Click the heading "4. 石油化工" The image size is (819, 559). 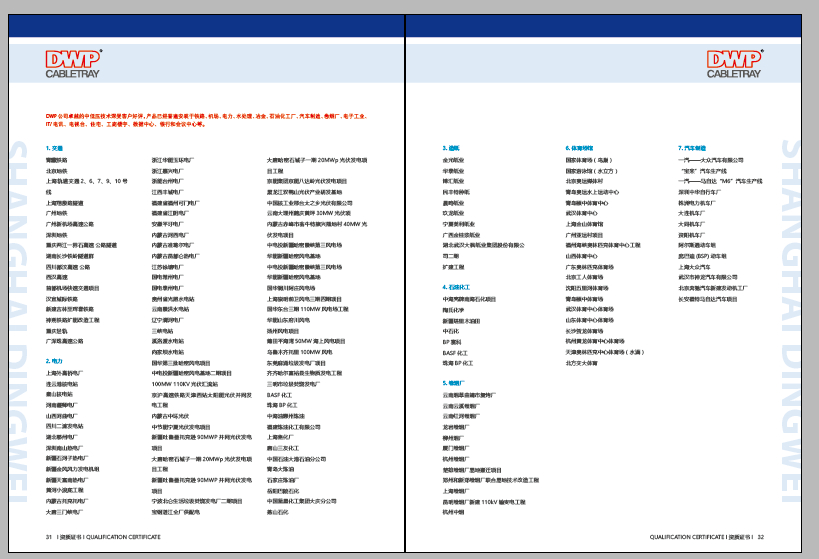tap(456, 287)
